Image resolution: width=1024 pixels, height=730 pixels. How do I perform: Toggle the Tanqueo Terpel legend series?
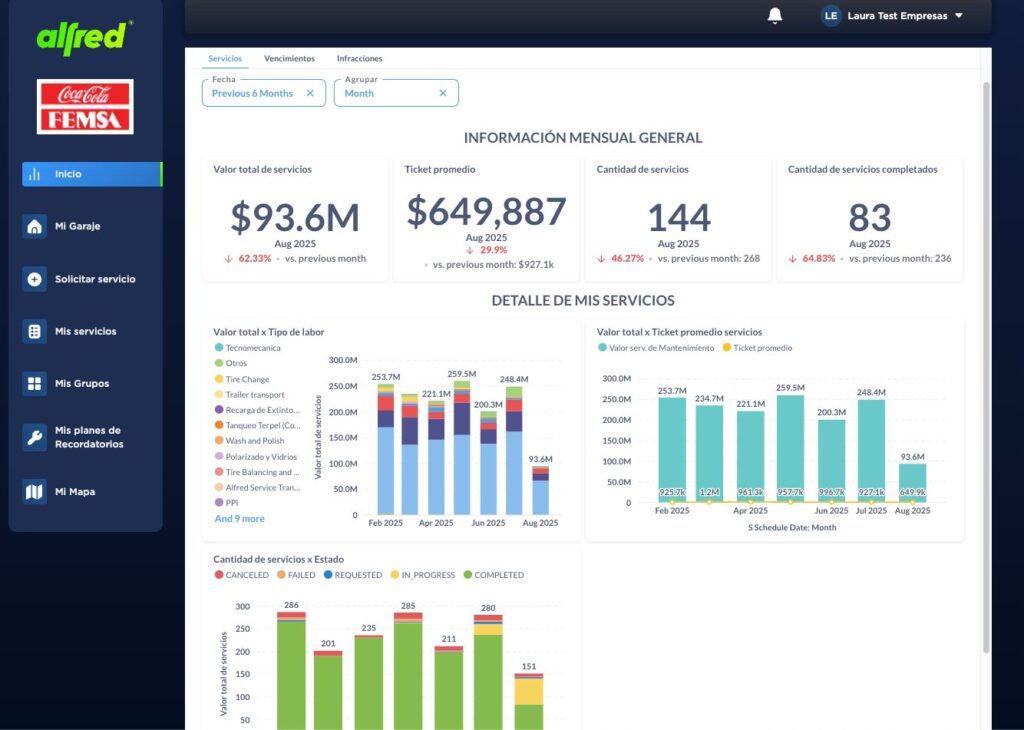(257, 425)
